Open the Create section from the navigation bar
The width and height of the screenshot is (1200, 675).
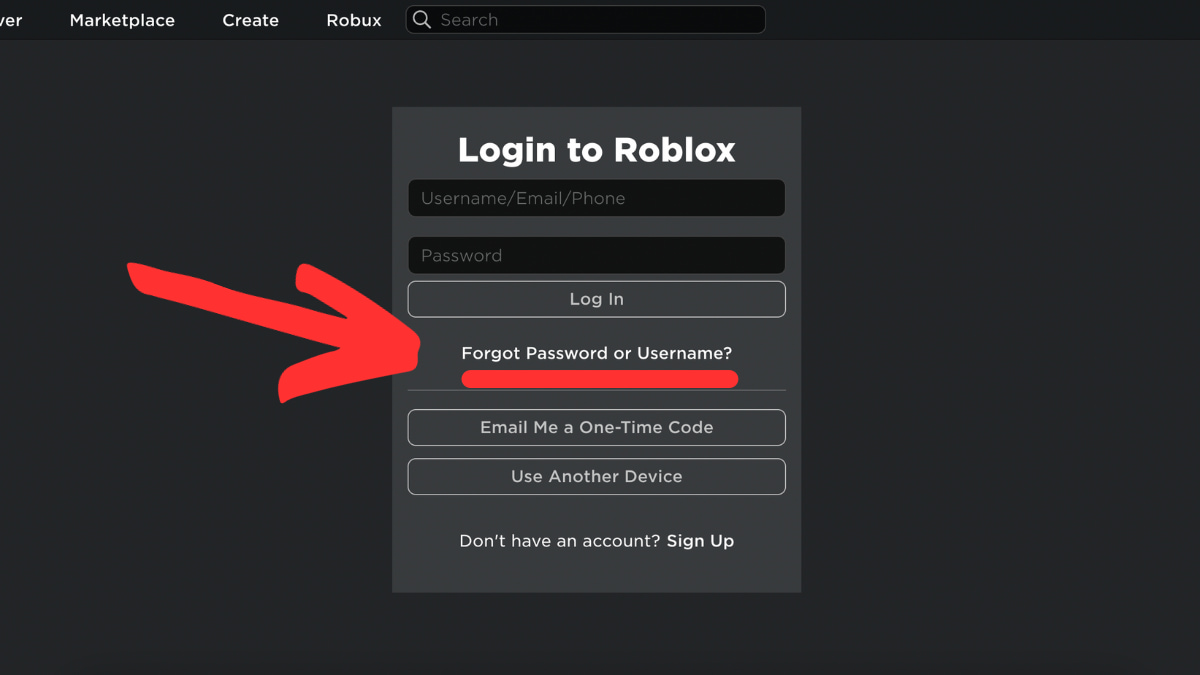(249, 19)
